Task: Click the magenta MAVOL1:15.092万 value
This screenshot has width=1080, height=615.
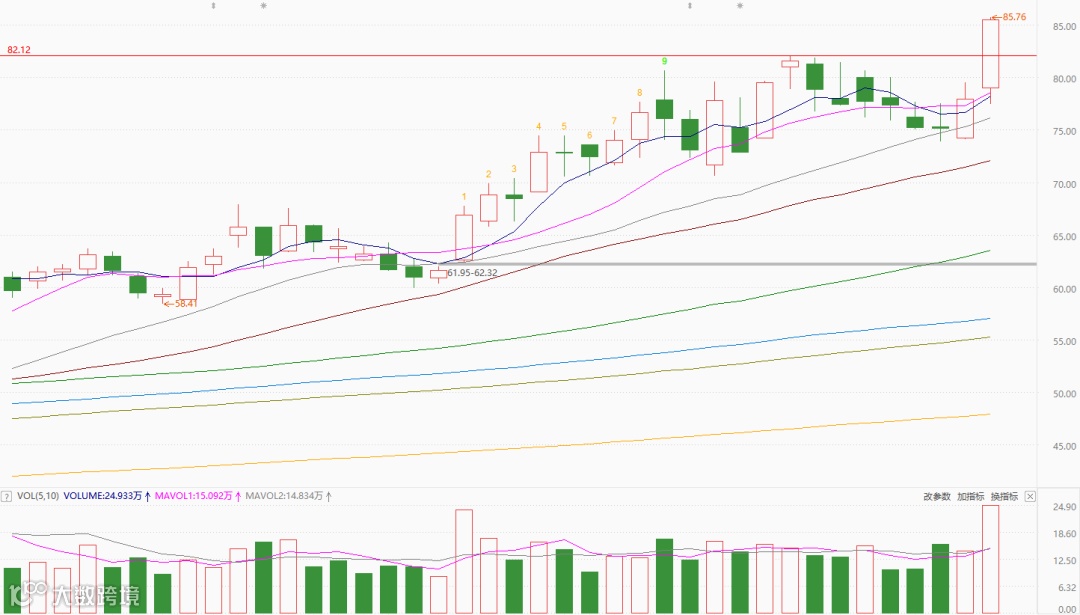Action: point(194,496)
